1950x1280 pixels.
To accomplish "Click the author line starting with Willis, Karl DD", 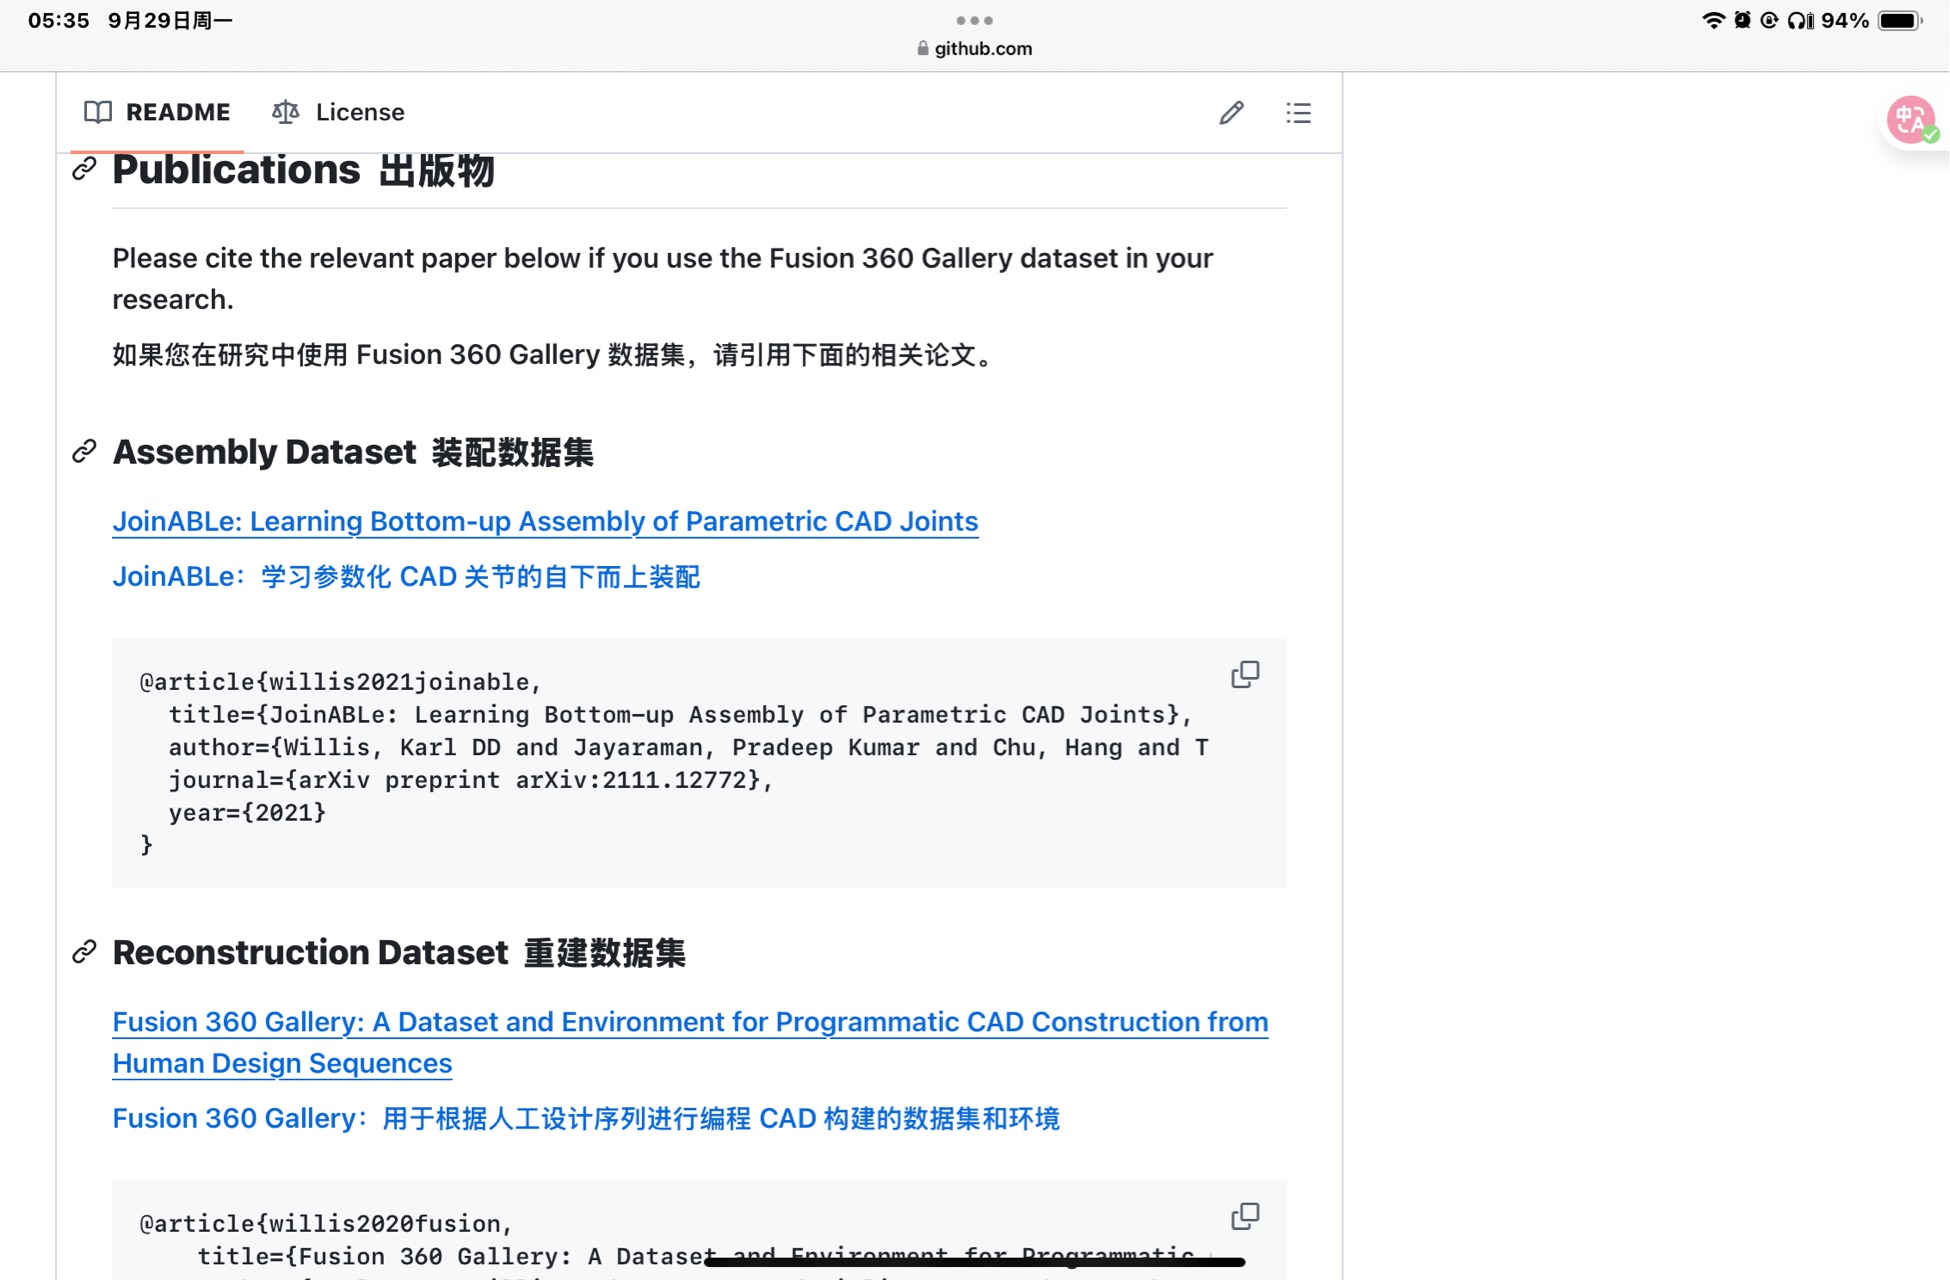I will [688, 747].
